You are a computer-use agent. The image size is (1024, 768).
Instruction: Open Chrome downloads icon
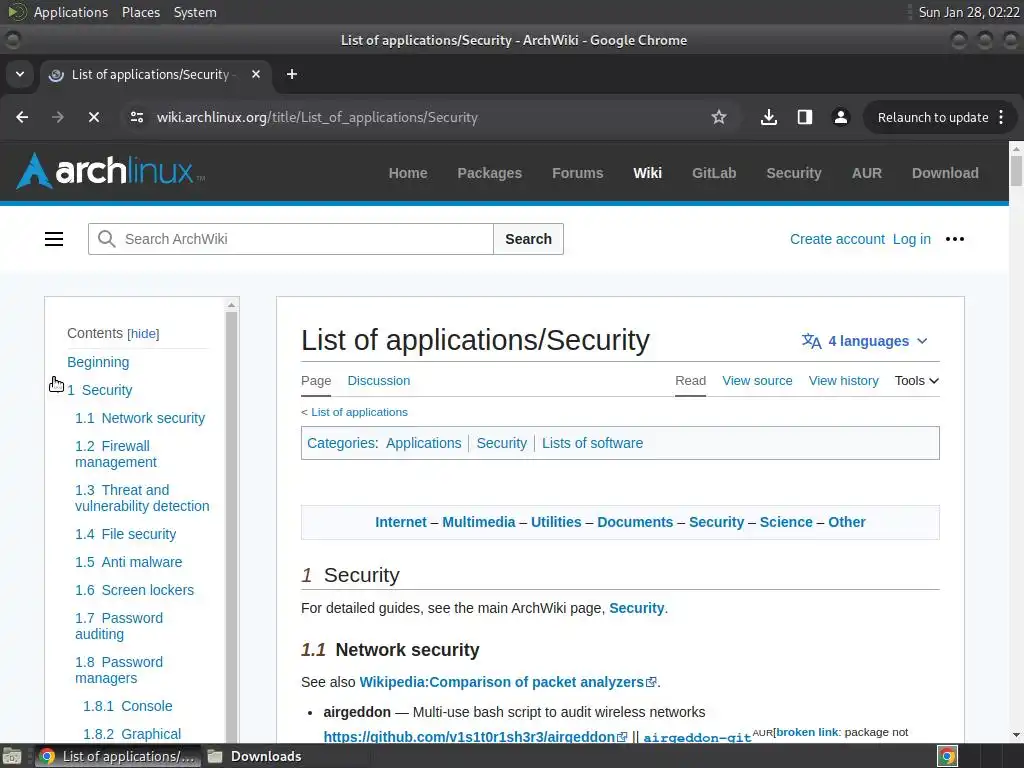click(x=769, y=118)
